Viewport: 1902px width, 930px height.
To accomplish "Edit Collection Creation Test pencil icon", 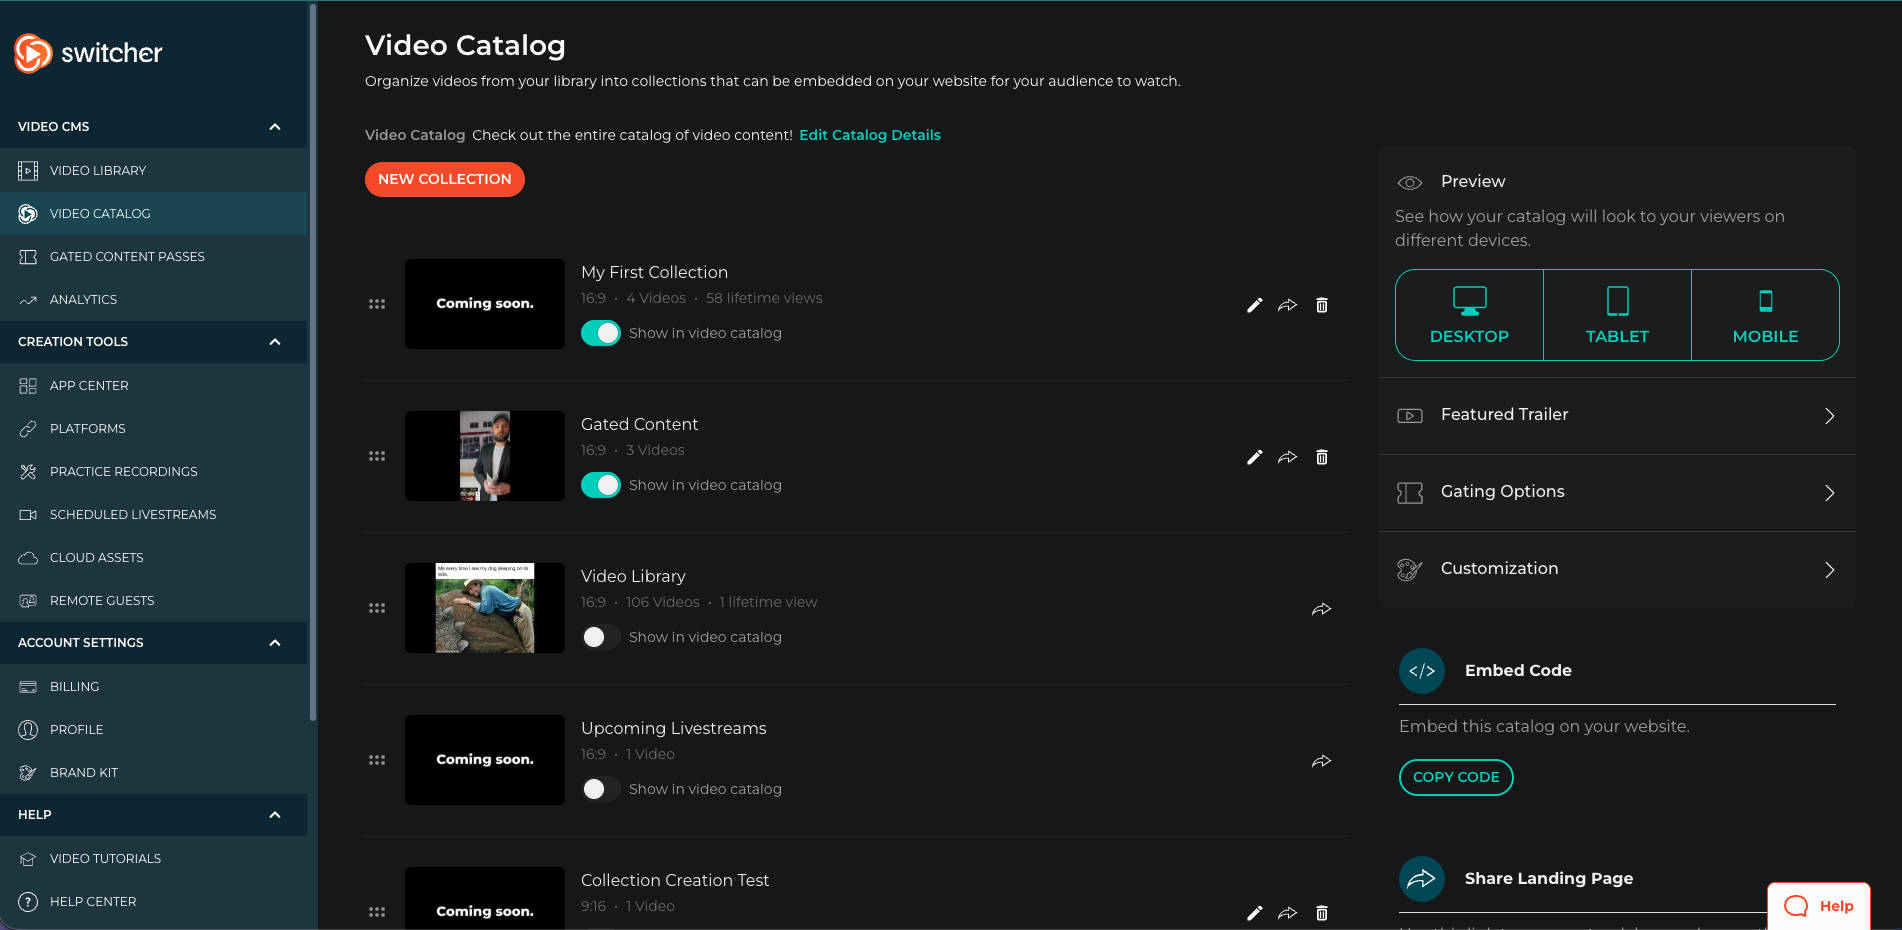I will pos(1255,913).
